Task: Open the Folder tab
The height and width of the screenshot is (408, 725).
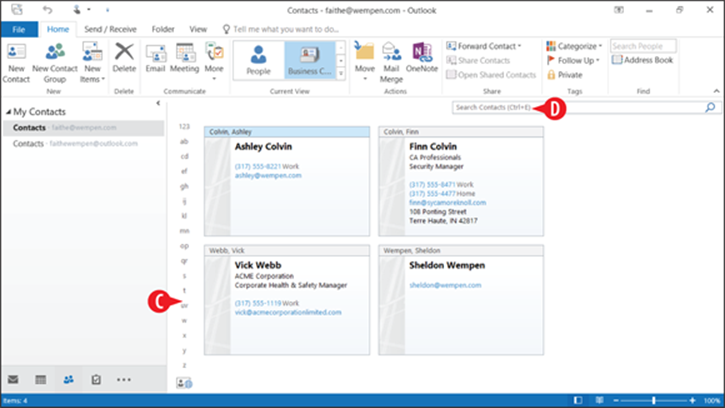Action: pos(163,29)
